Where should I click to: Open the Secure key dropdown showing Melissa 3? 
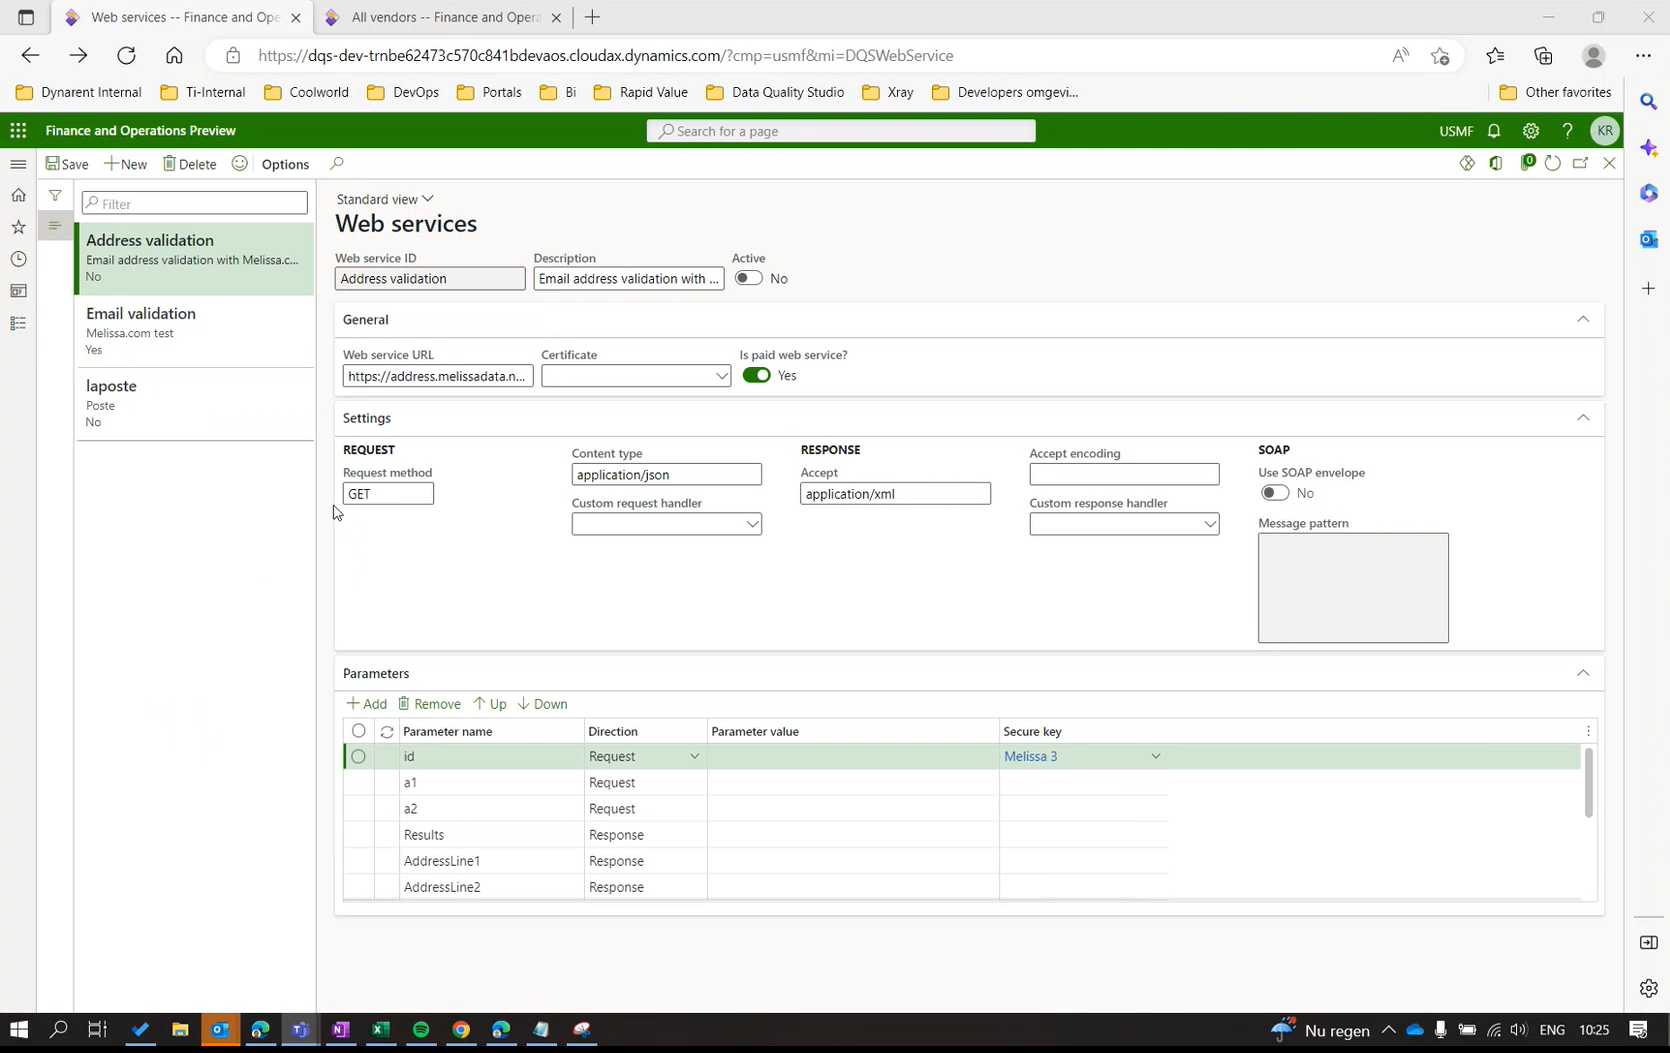point(1155,757)
